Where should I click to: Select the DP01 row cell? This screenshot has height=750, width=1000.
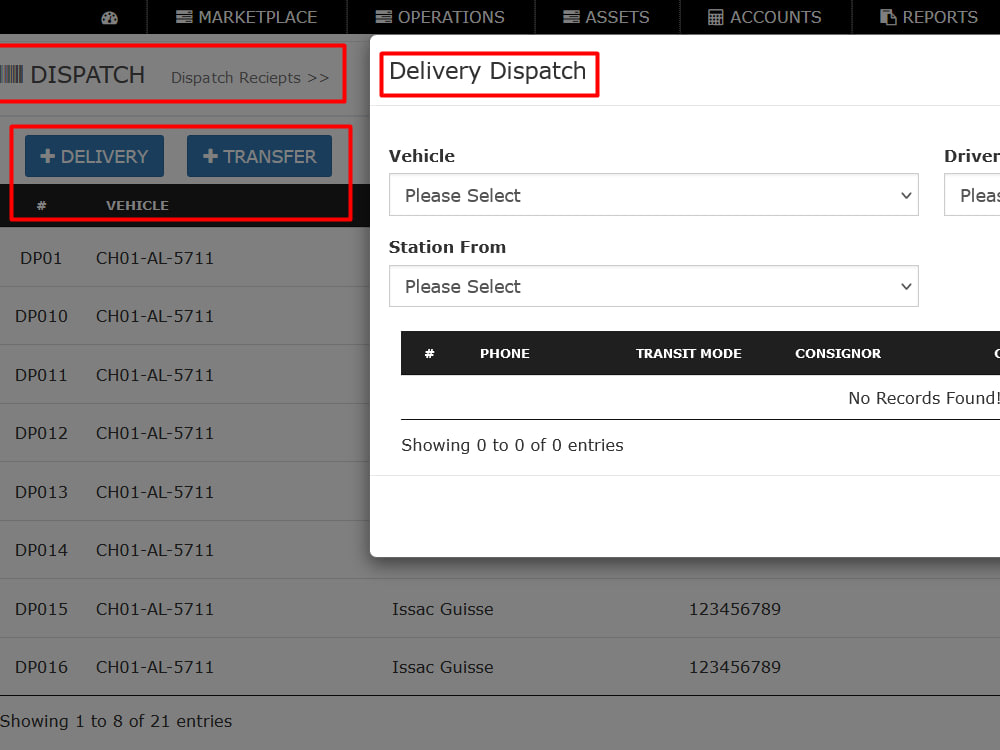[41, 258]
